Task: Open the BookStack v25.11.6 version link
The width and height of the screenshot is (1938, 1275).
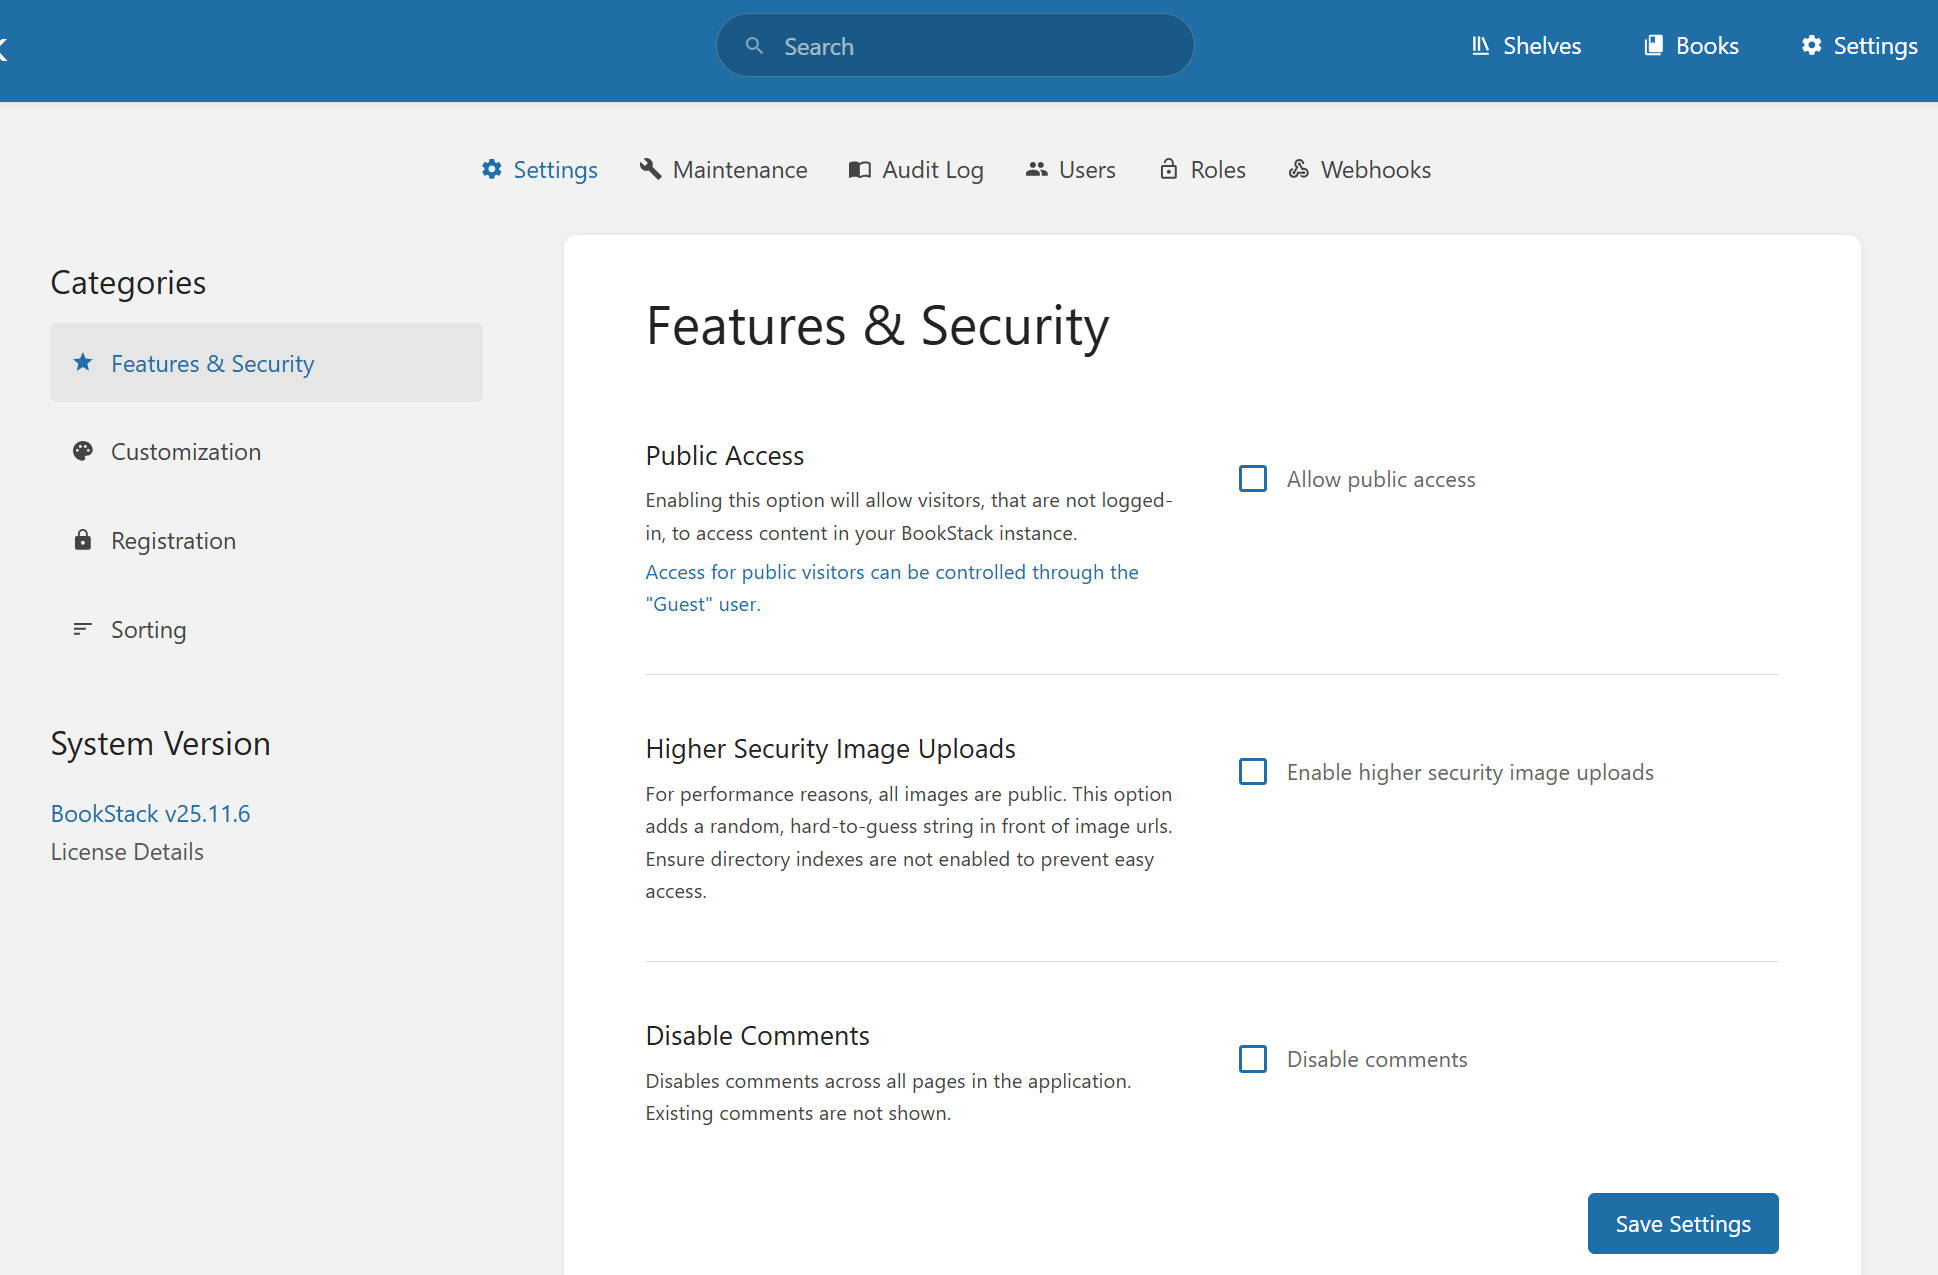Action: point(150,814)
